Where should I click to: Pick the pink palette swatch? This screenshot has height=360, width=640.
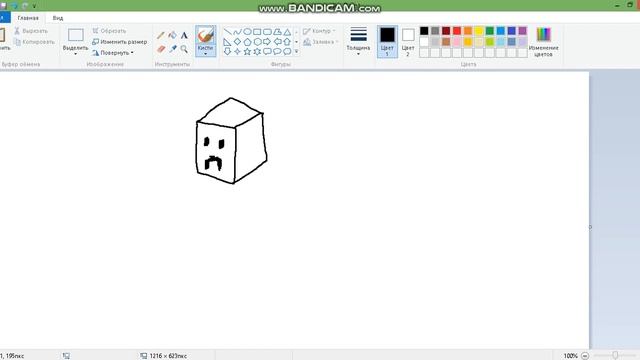(457, 42)
